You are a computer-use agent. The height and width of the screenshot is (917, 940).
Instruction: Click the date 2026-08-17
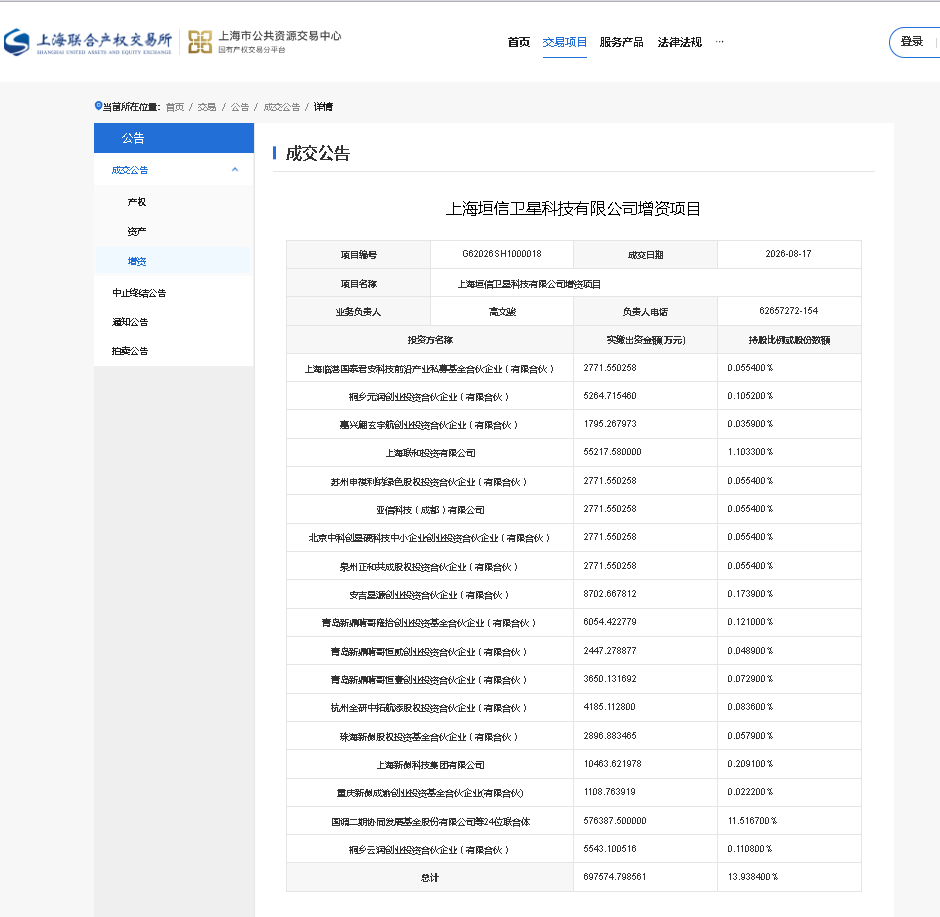(788, 254)
